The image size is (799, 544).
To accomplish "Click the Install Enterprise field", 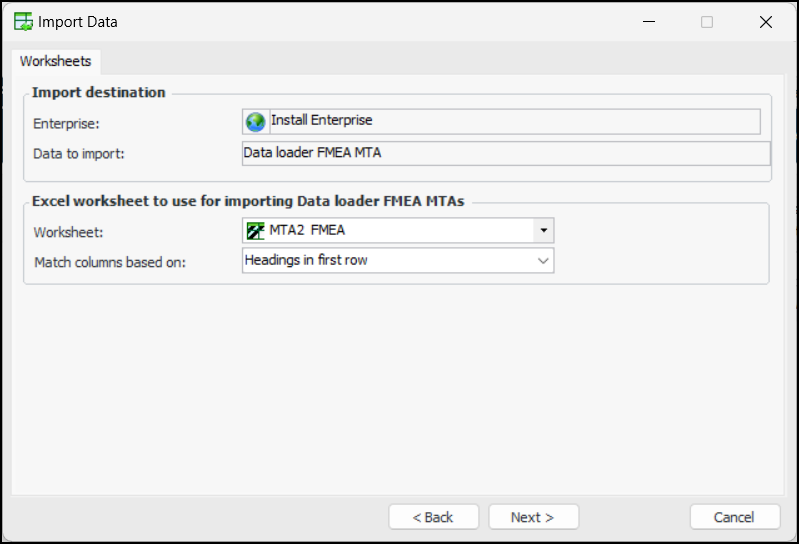I will [512, 121].
